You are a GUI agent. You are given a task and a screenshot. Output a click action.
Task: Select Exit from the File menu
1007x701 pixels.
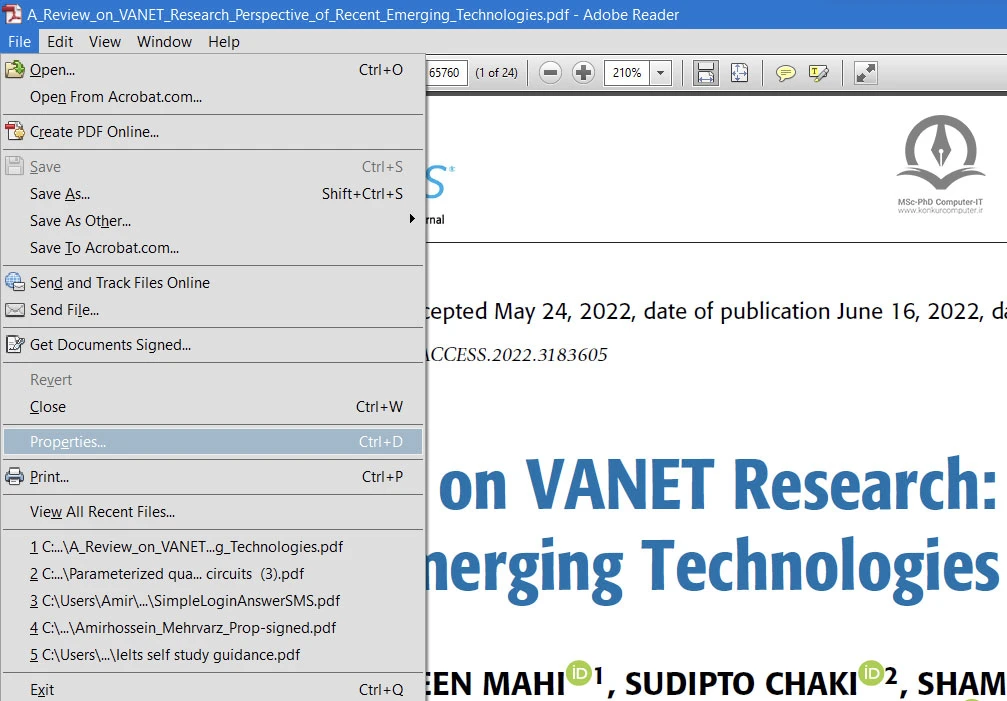point(213,689)
